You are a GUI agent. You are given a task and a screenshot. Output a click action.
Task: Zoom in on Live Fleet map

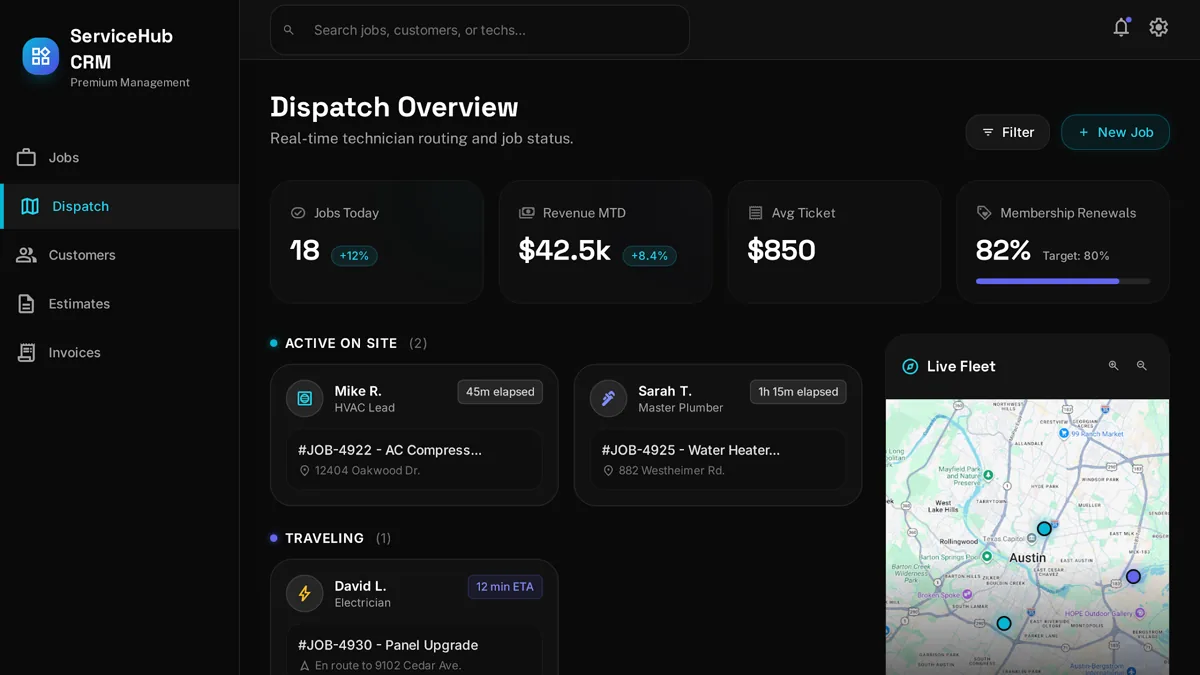(x=1113, y=366)
